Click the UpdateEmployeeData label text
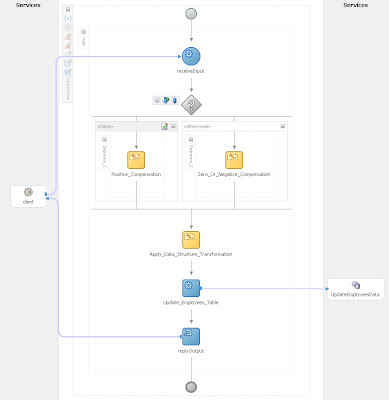389x400 pixels. (355, 295)
